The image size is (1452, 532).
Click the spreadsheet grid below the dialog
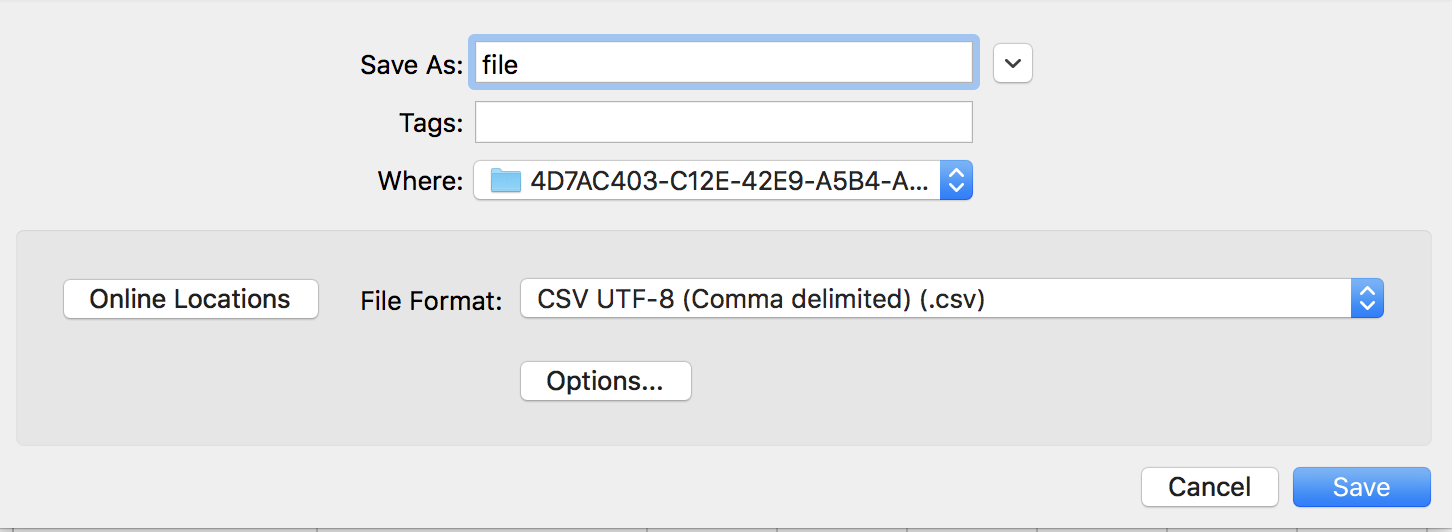click(x=480, y=529)
